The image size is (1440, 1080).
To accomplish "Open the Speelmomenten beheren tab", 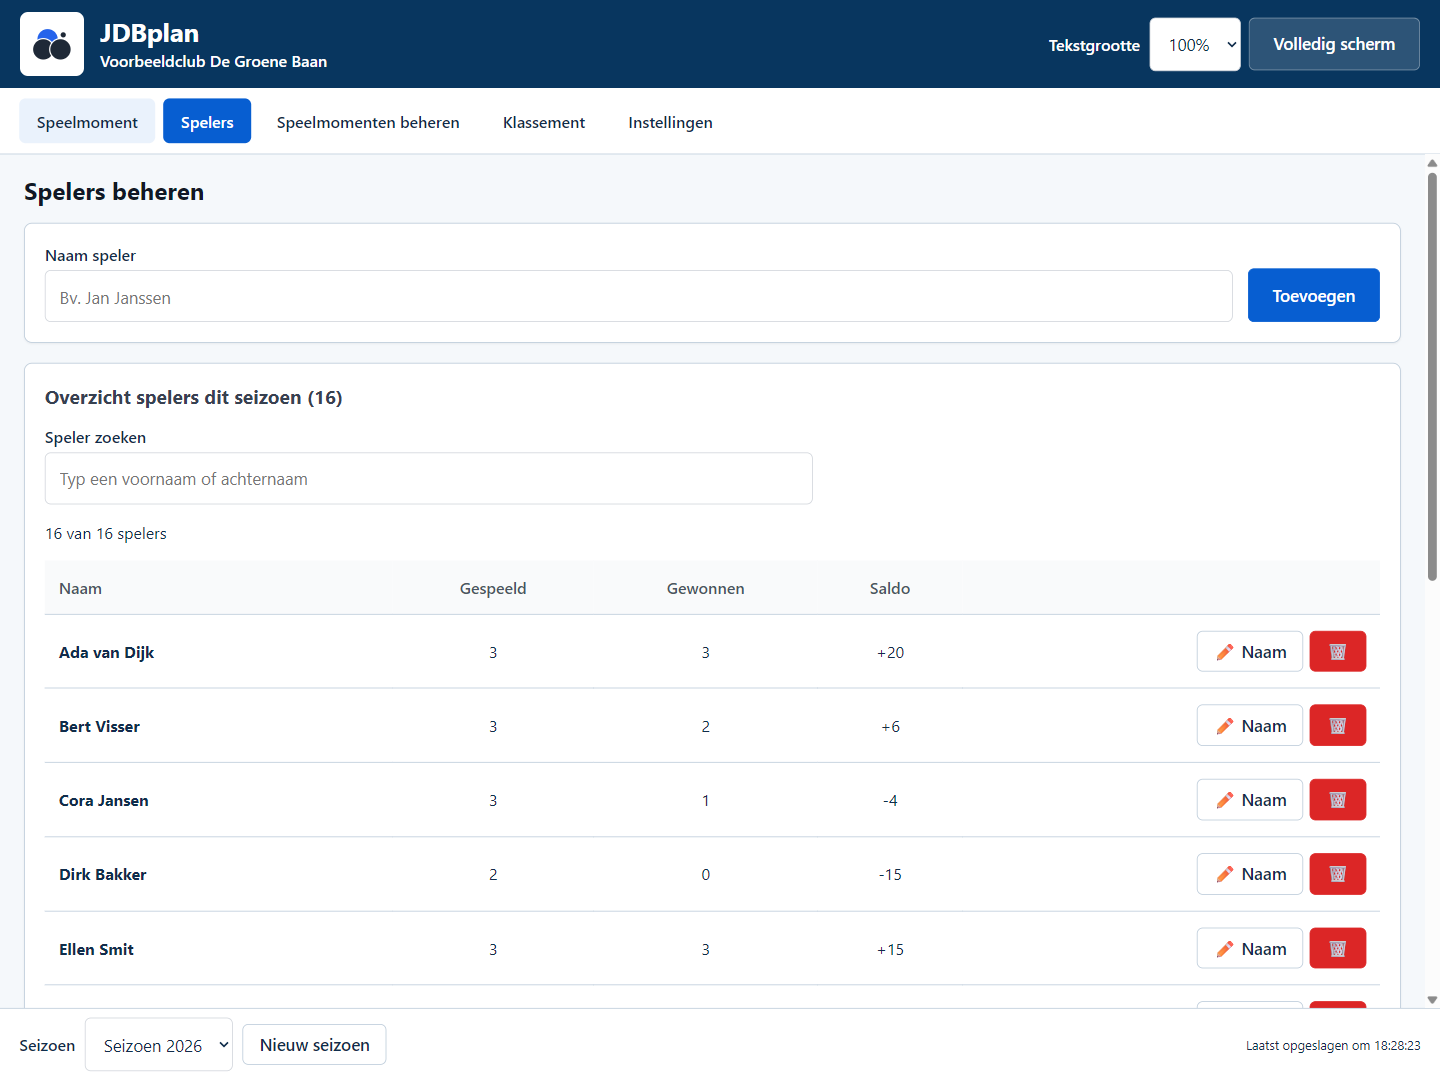I will point(368,122).
